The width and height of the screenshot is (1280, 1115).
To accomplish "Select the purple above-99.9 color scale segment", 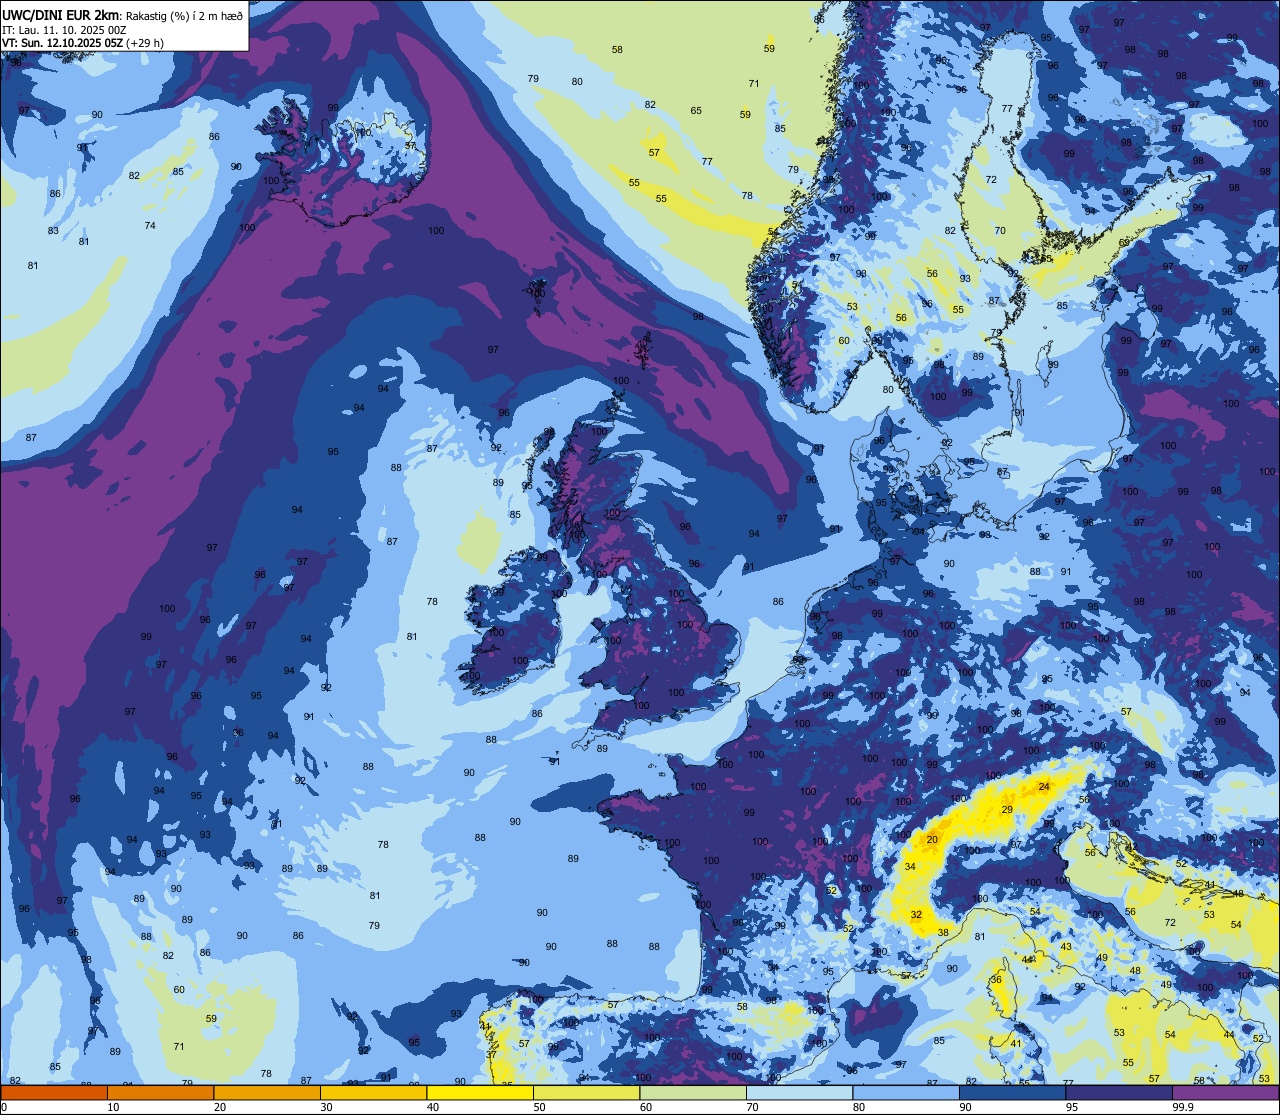I will pos(1225,1092).
